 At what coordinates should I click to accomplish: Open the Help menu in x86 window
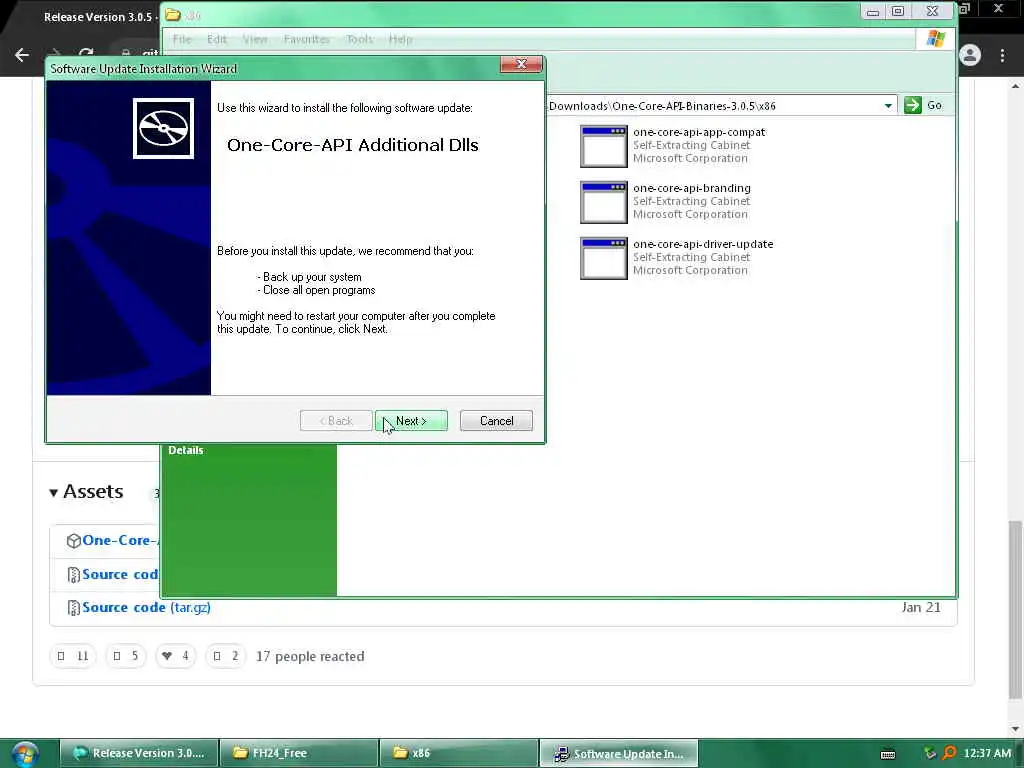coord(400,39)
